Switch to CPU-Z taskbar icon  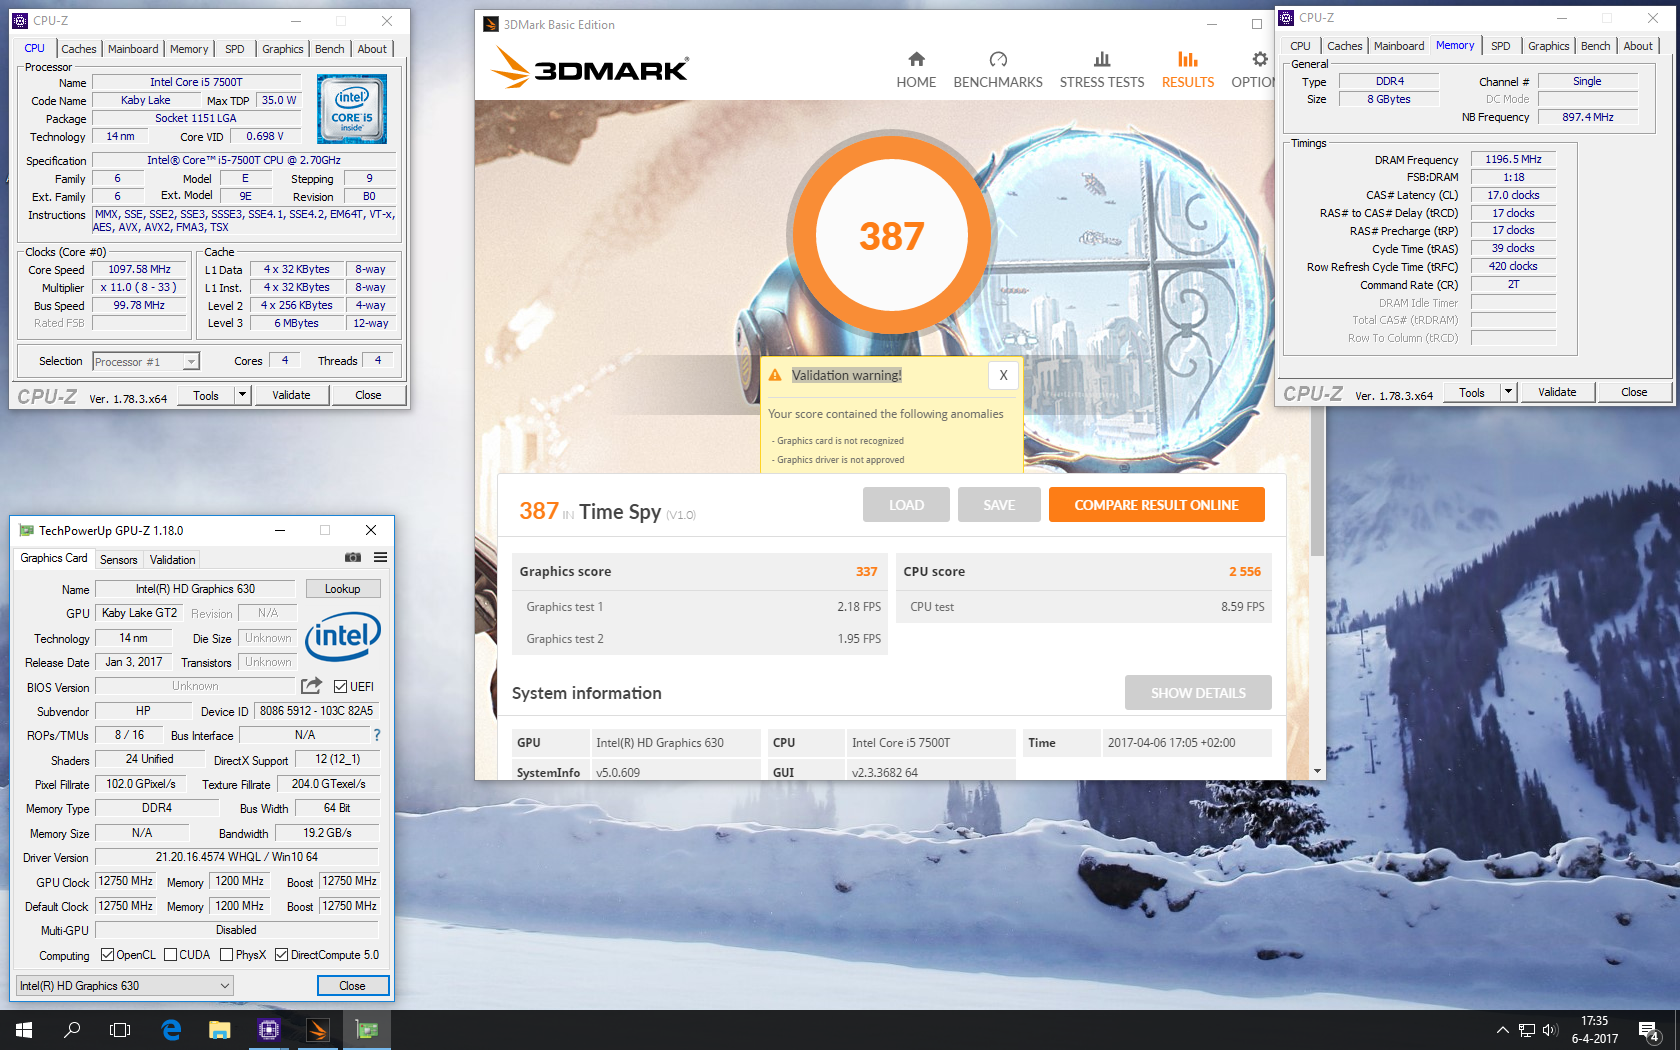269,1030
